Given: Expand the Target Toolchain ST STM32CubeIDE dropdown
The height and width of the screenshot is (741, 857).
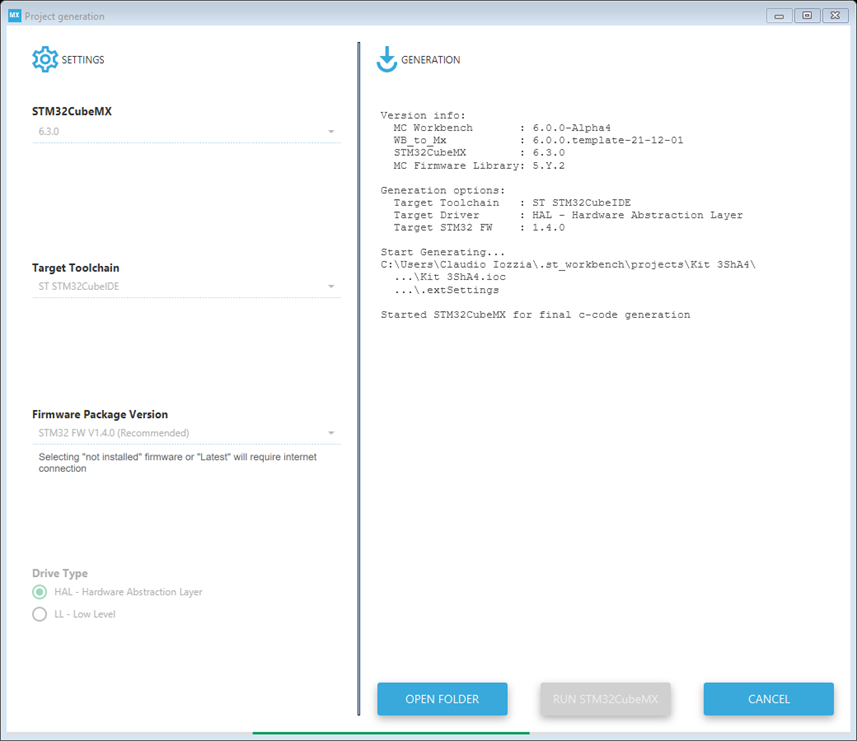Looking at the screenshot, I should (x=186, y=286).
